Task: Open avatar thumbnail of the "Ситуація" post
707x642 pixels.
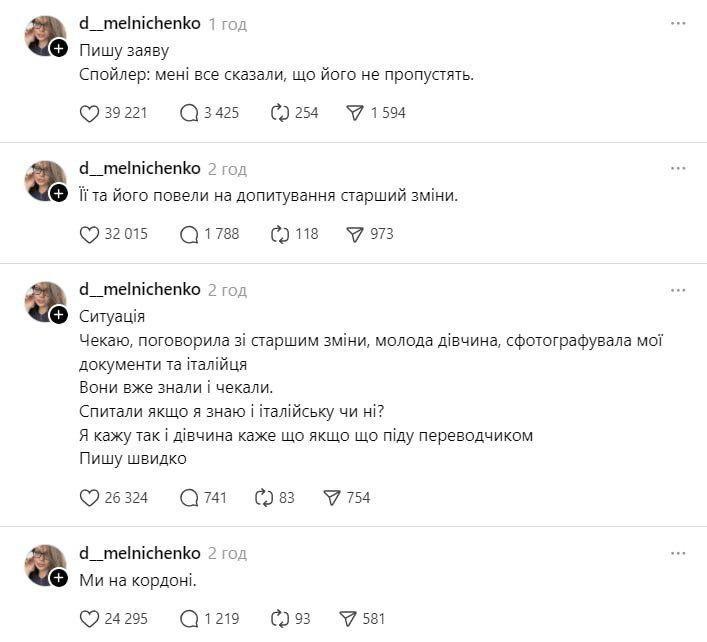Action: click(44, 301)
